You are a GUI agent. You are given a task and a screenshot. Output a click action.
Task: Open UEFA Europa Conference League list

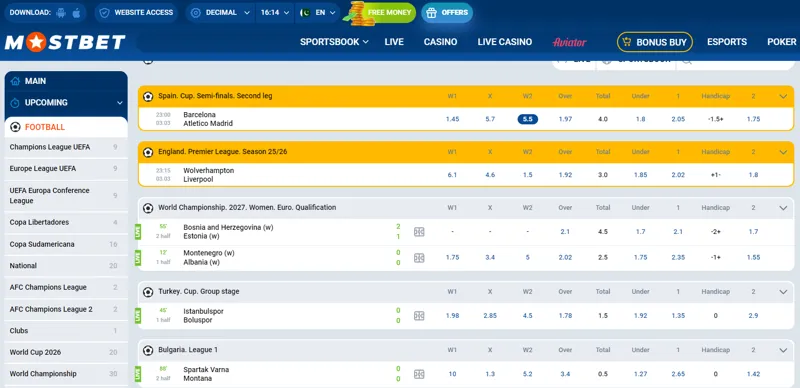coord(66,196)
